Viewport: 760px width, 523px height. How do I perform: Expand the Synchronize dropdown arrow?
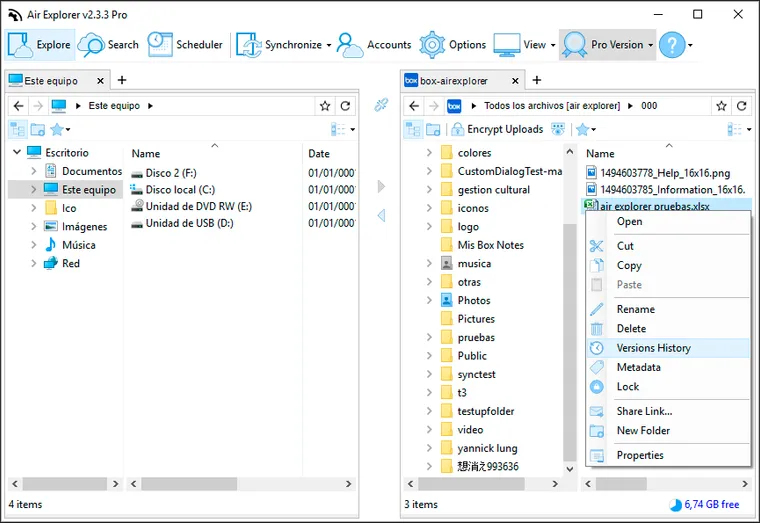pos(329,45)
